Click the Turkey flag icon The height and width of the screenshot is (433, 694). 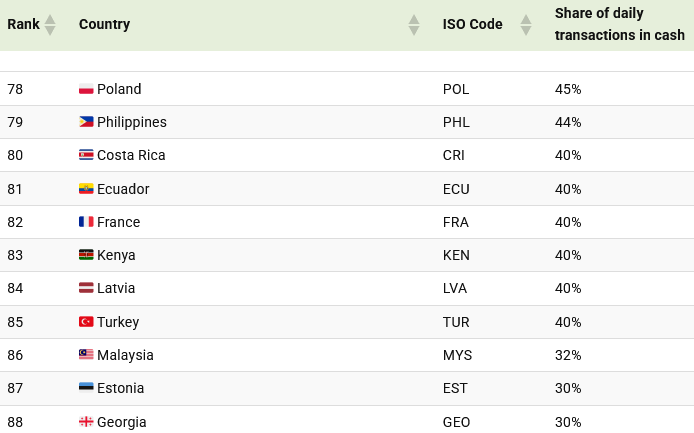pos(86,322)
